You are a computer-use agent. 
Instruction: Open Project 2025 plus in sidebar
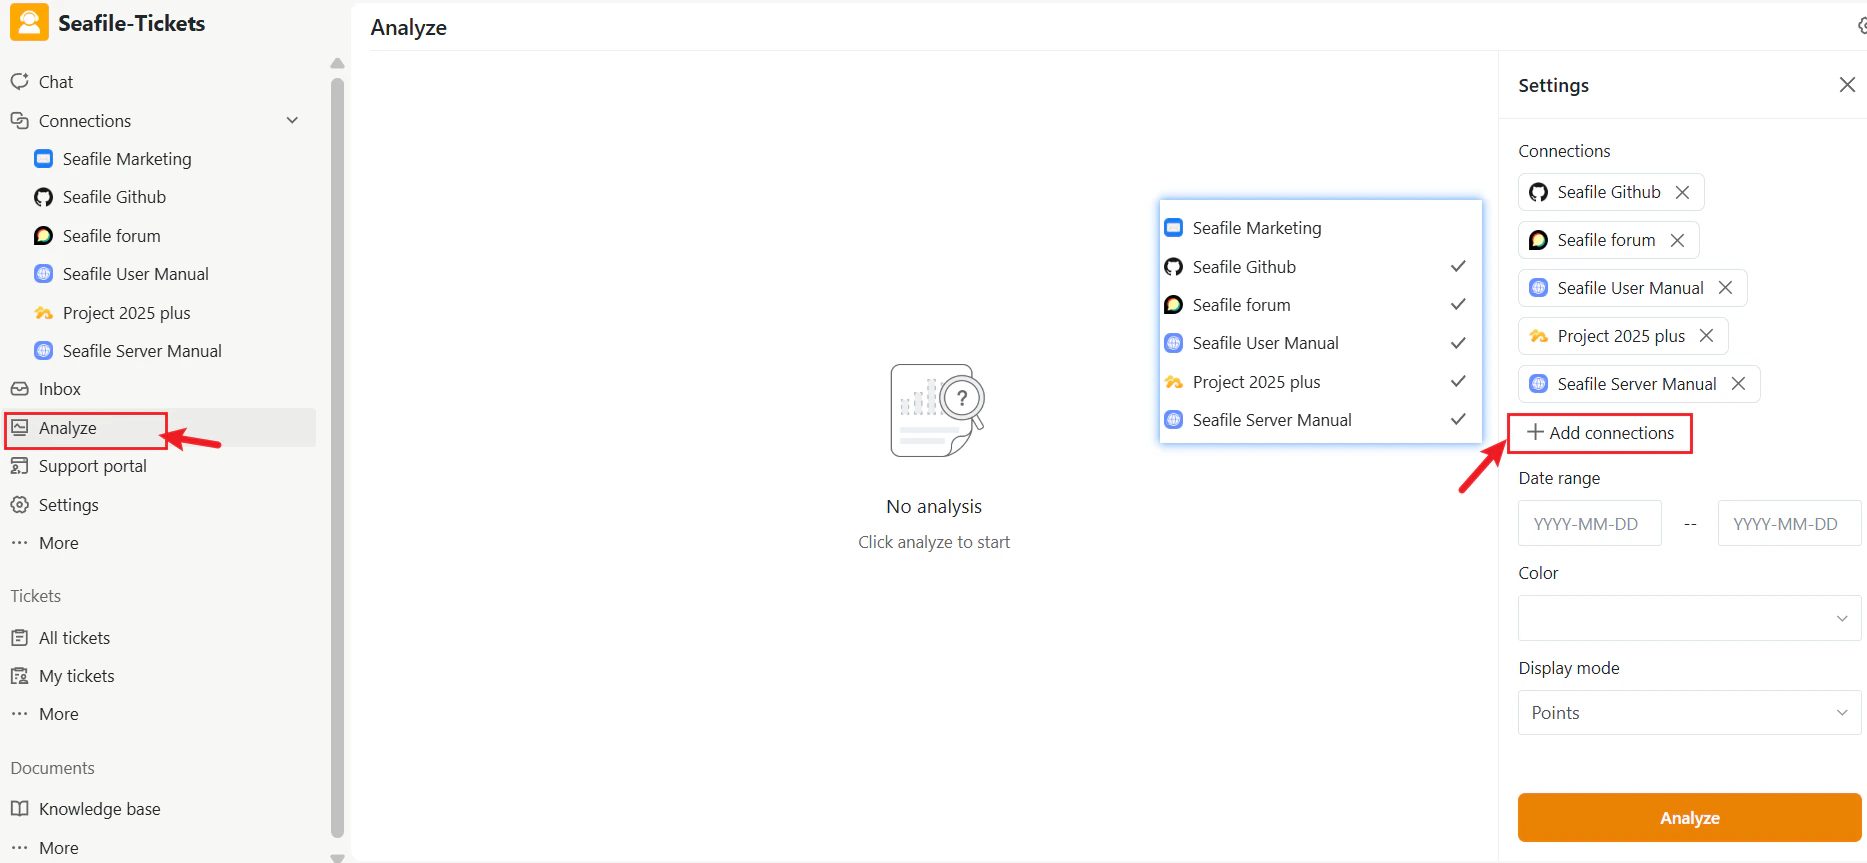click(x=126, y=313)
